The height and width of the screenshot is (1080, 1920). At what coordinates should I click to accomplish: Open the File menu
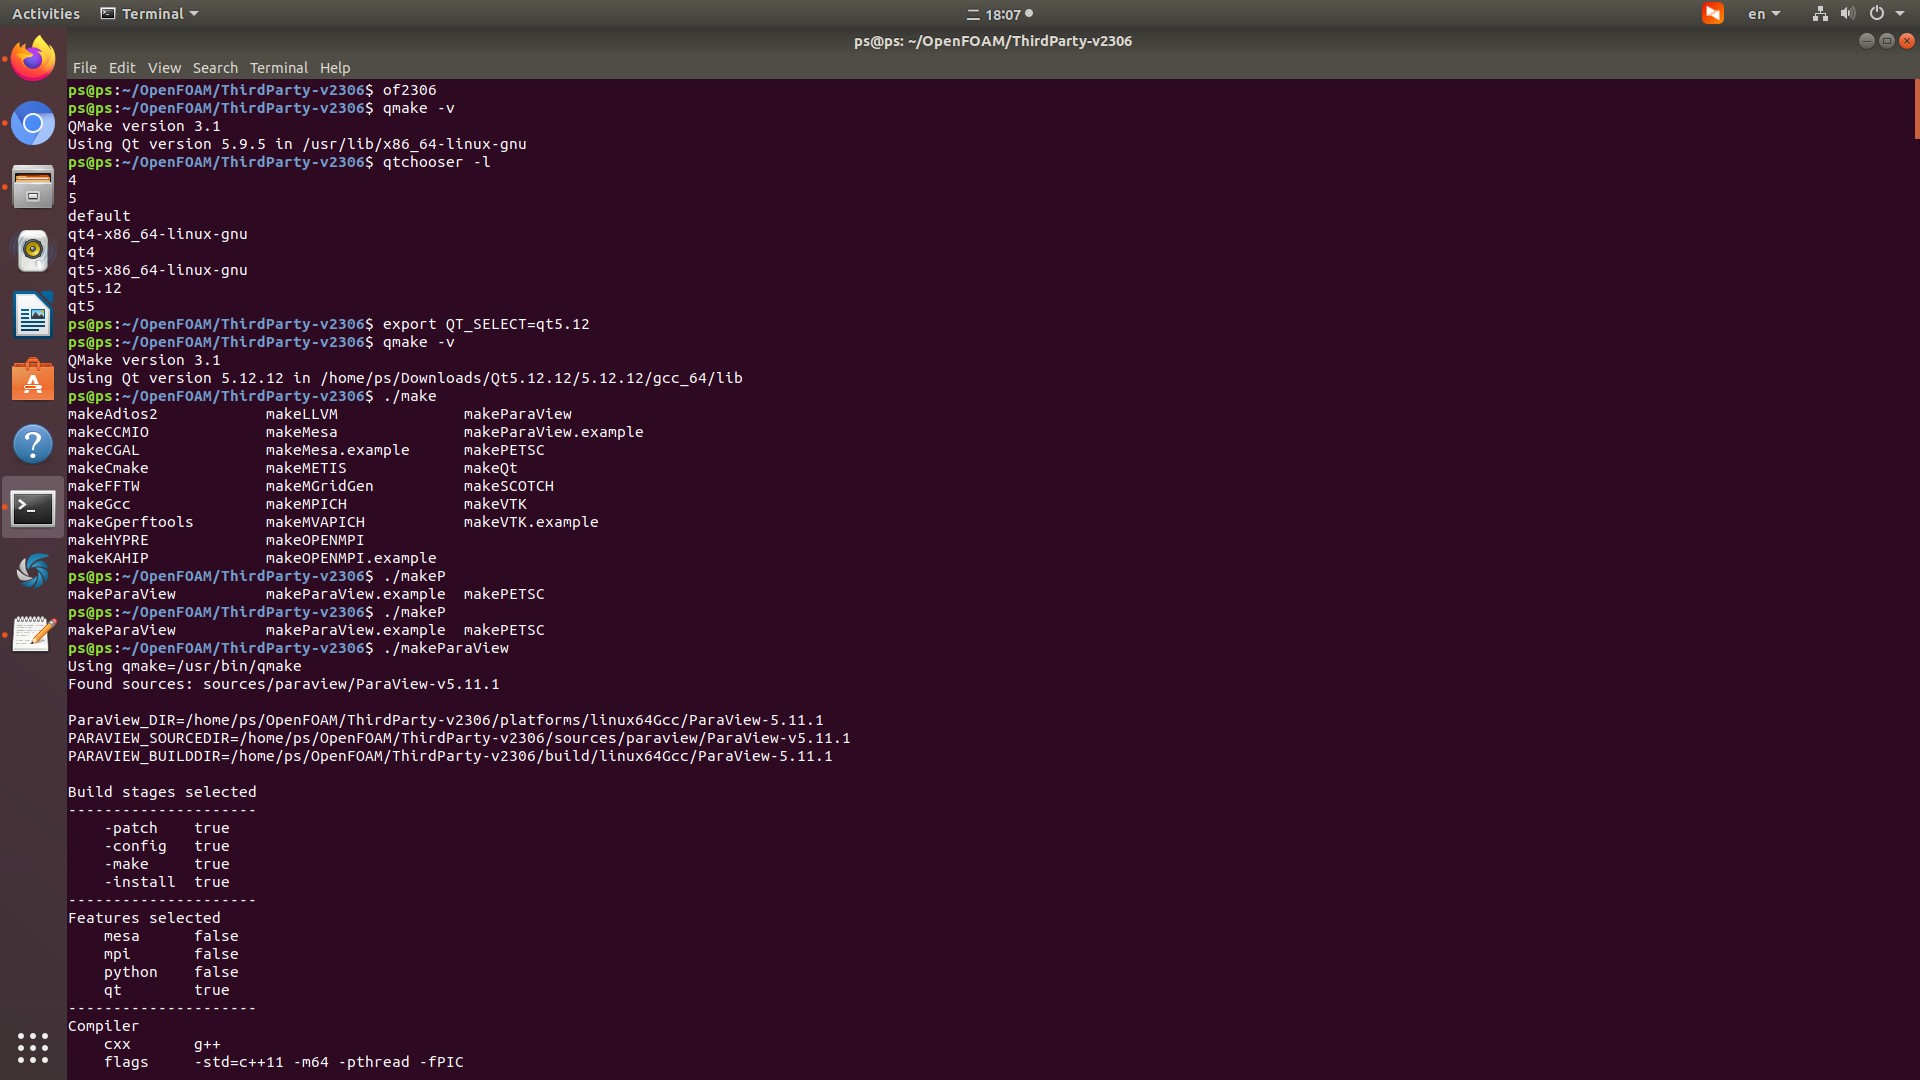coord(85,68)
